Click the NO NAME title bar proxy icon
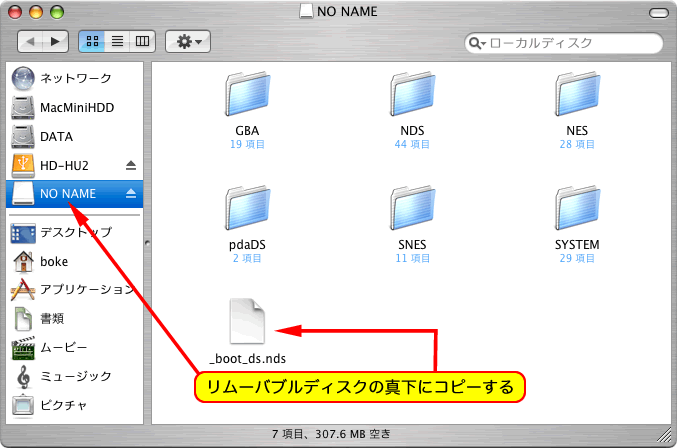Image resolution: width=677 pixels, height=448 pixels. point(306,11)
